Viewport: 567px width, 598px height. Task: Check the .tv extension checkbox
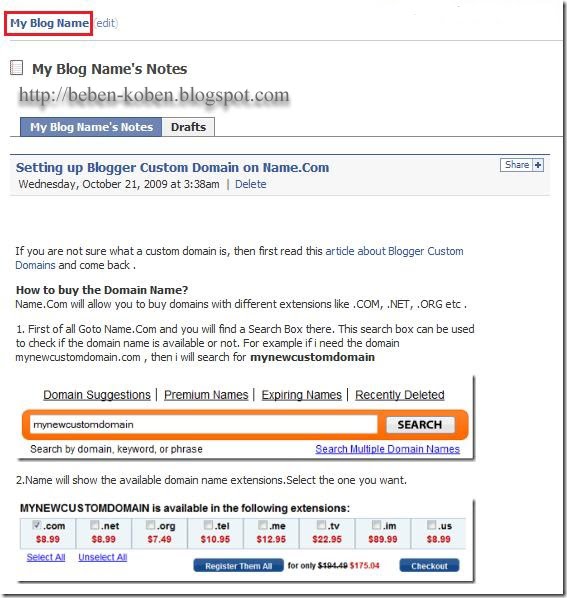321,525
